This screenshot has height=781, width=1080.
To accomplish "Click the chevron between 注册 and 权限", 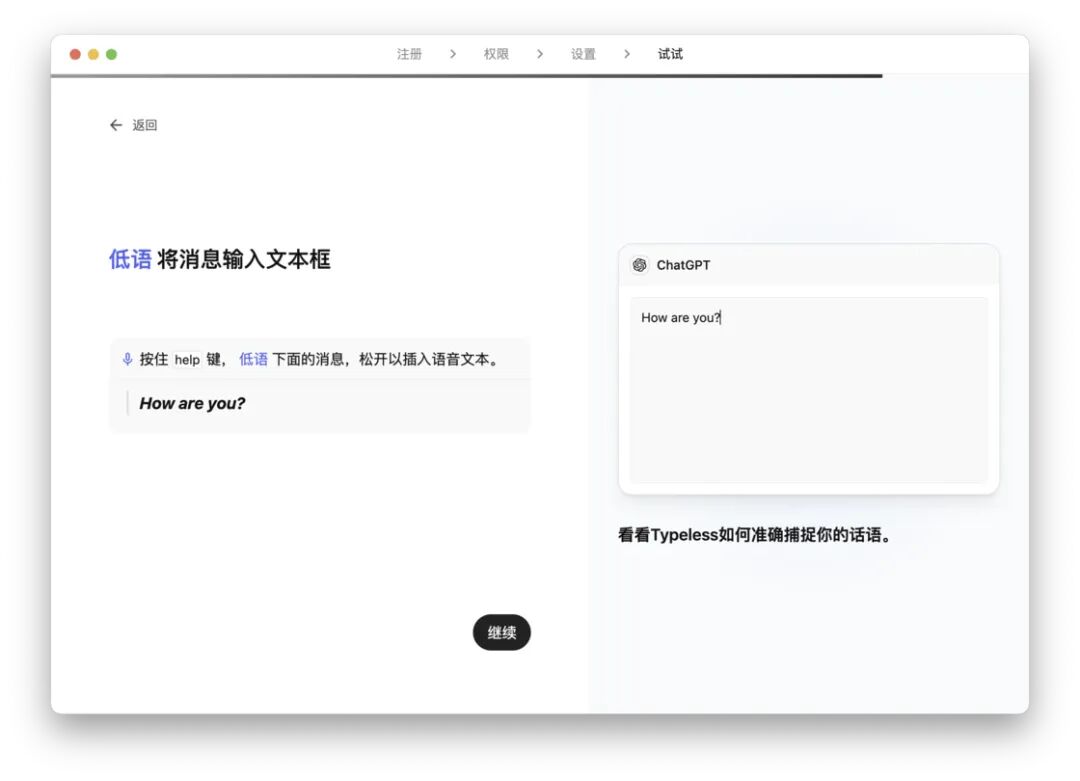I will pos(453,54).
